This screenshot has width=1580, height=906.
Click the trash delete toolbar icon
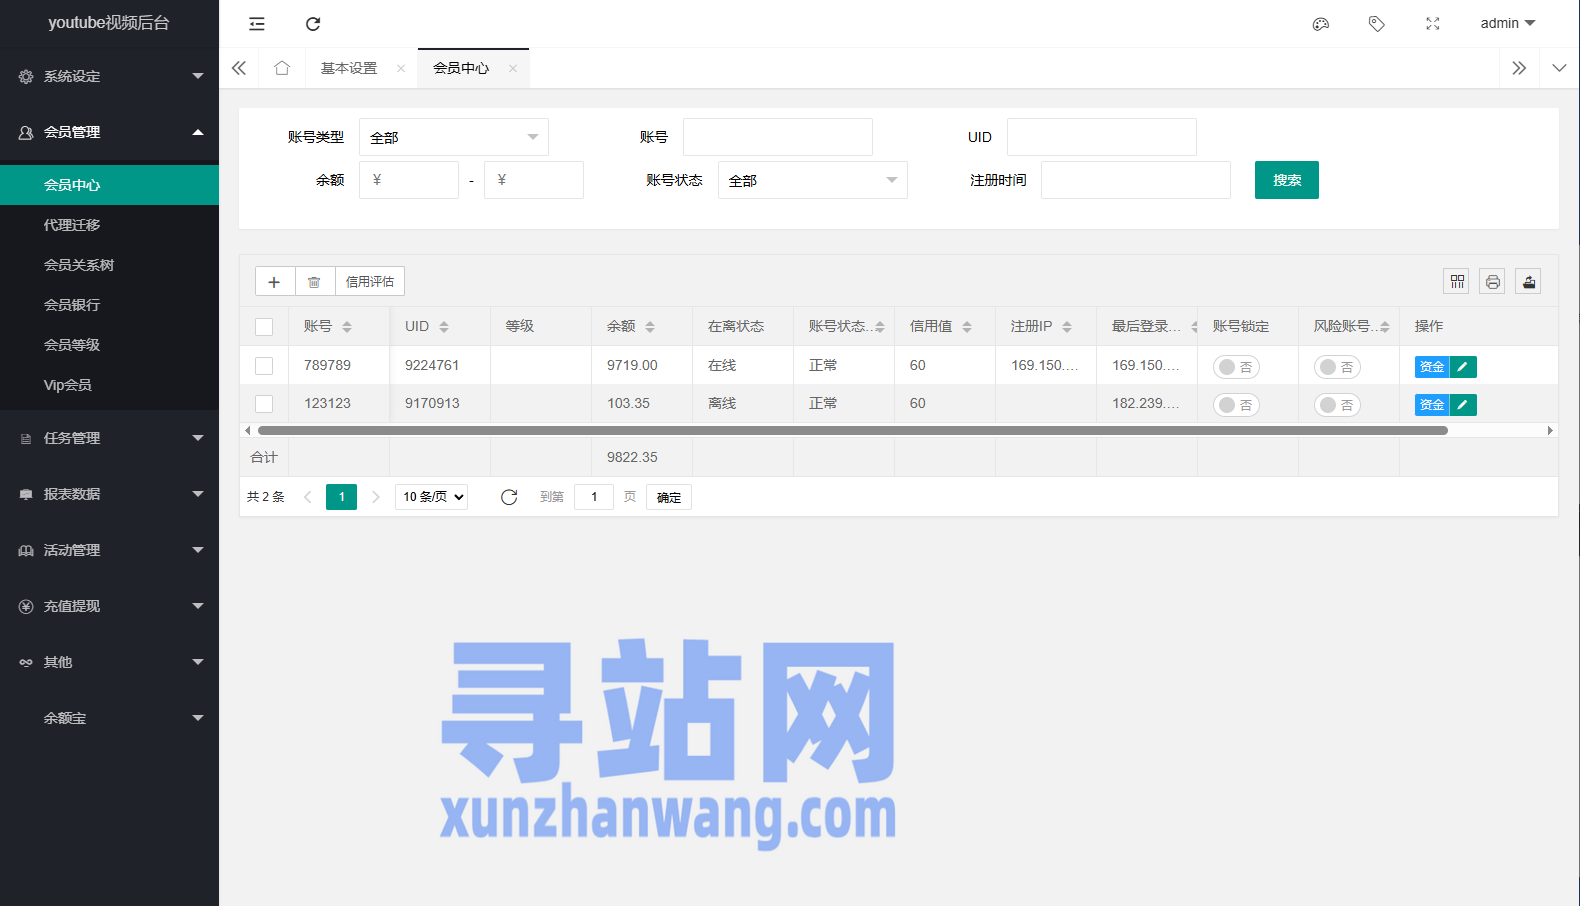[314, 282]
